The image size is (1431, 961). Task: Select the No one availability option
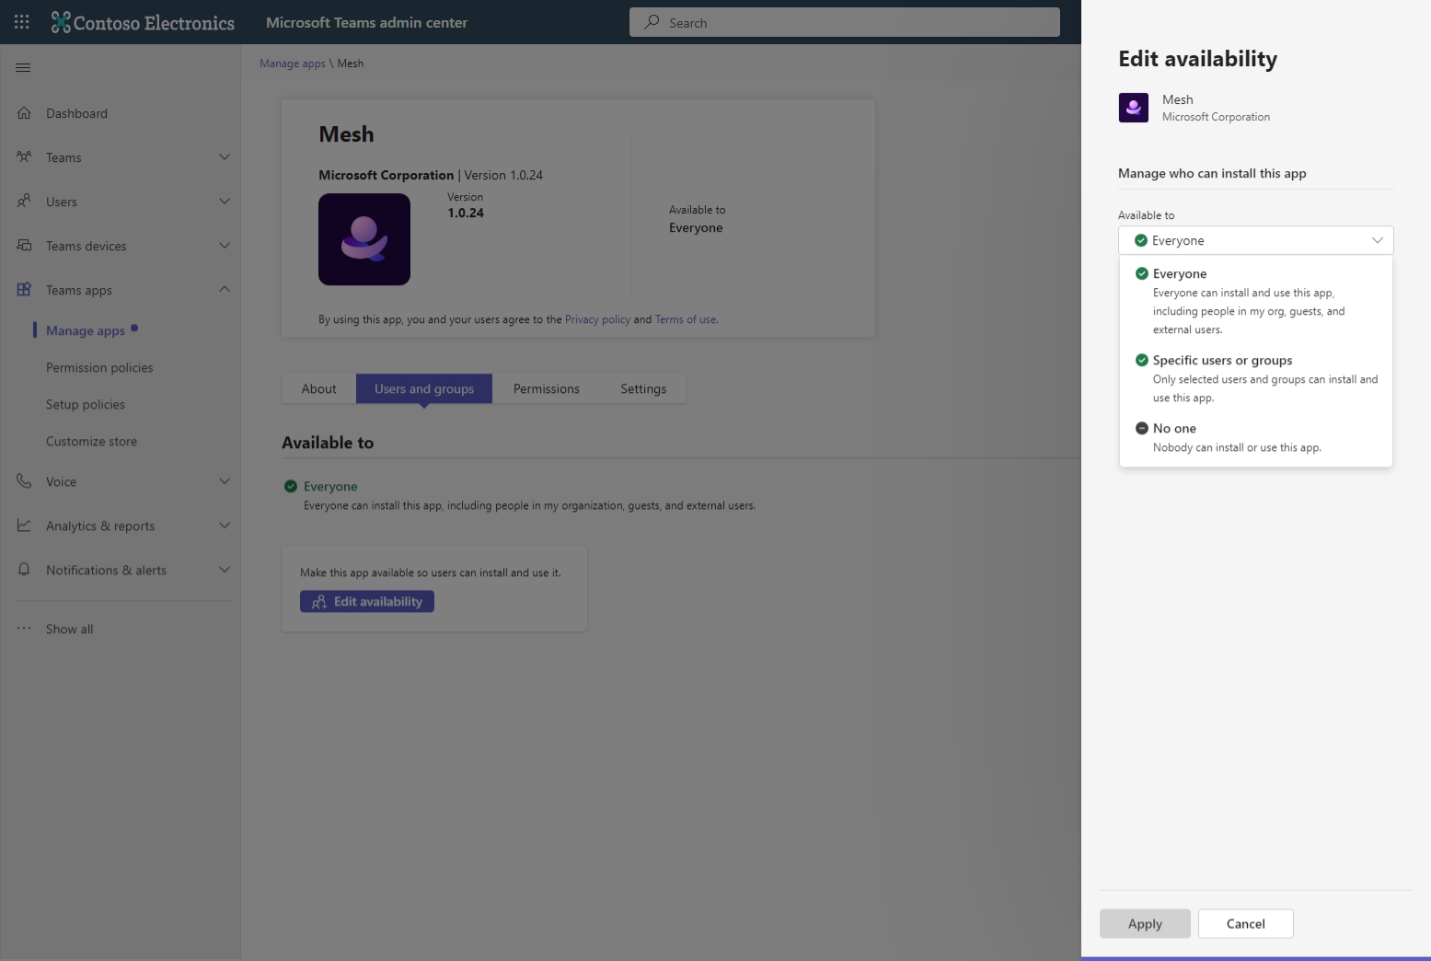(1174, 429)
